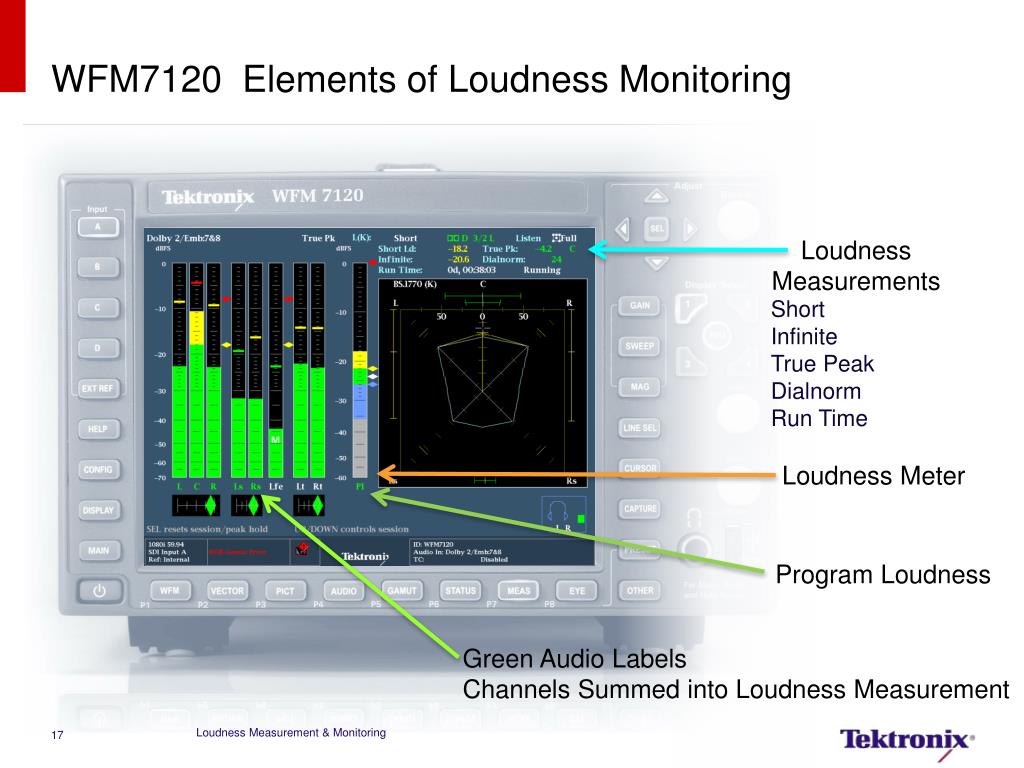Switch to the STATUS display mode

click(x=460, y=590)
